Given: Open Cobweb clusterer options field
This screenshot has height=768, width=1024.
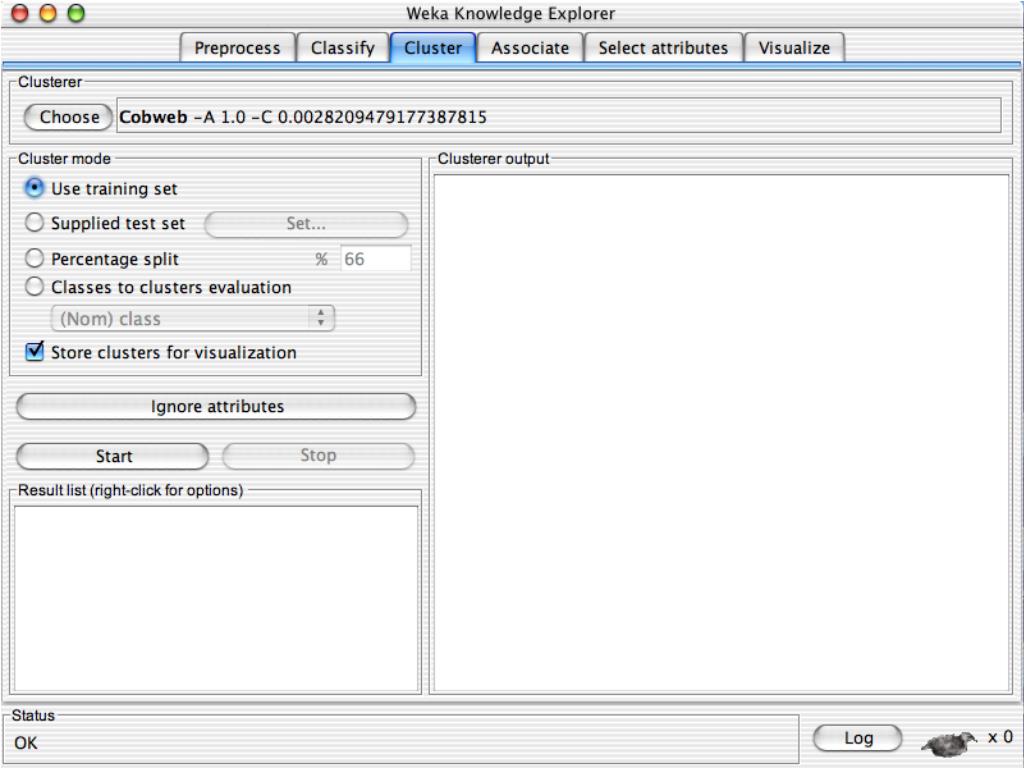Looking at the screenshot, I should (558, 116).
